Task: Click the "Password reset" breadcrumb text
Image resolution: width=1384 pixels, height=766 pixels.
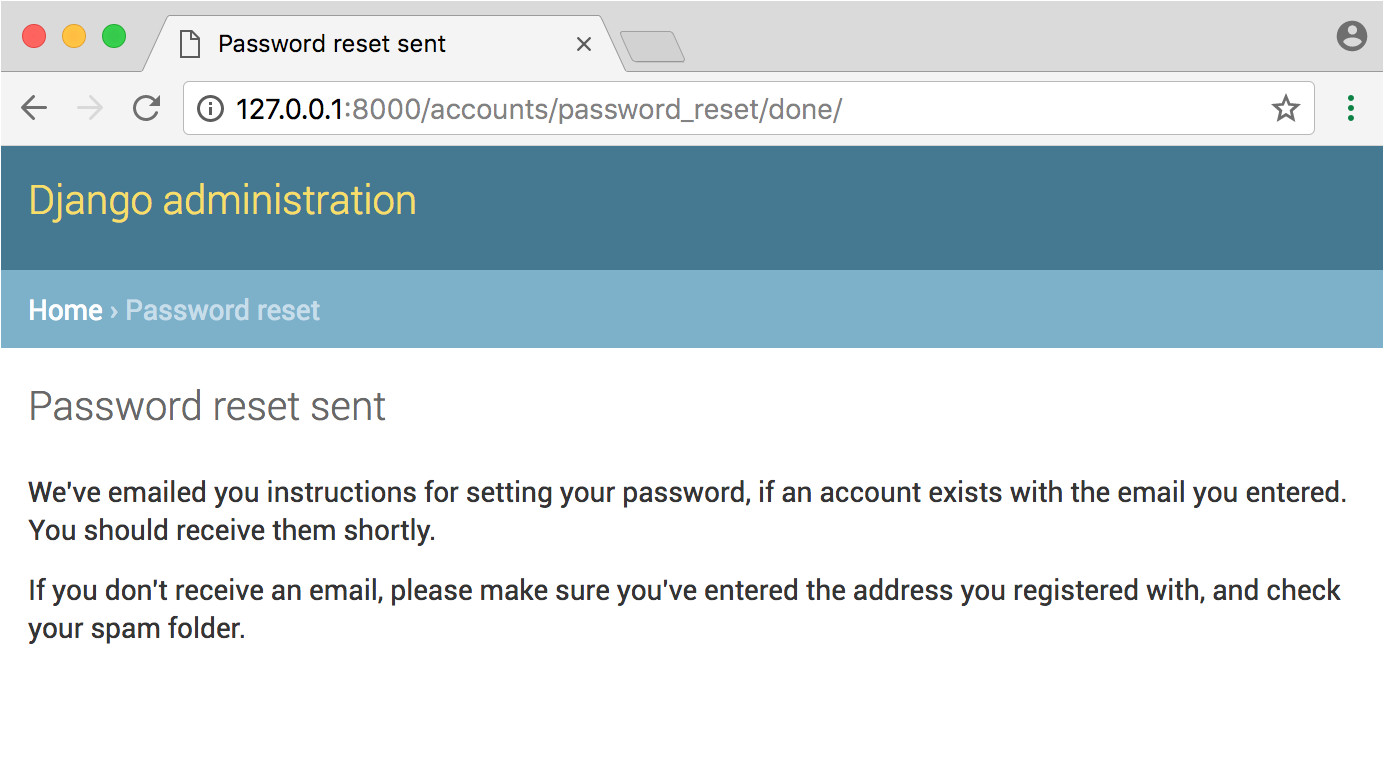Action: click(x=222, y=310)
